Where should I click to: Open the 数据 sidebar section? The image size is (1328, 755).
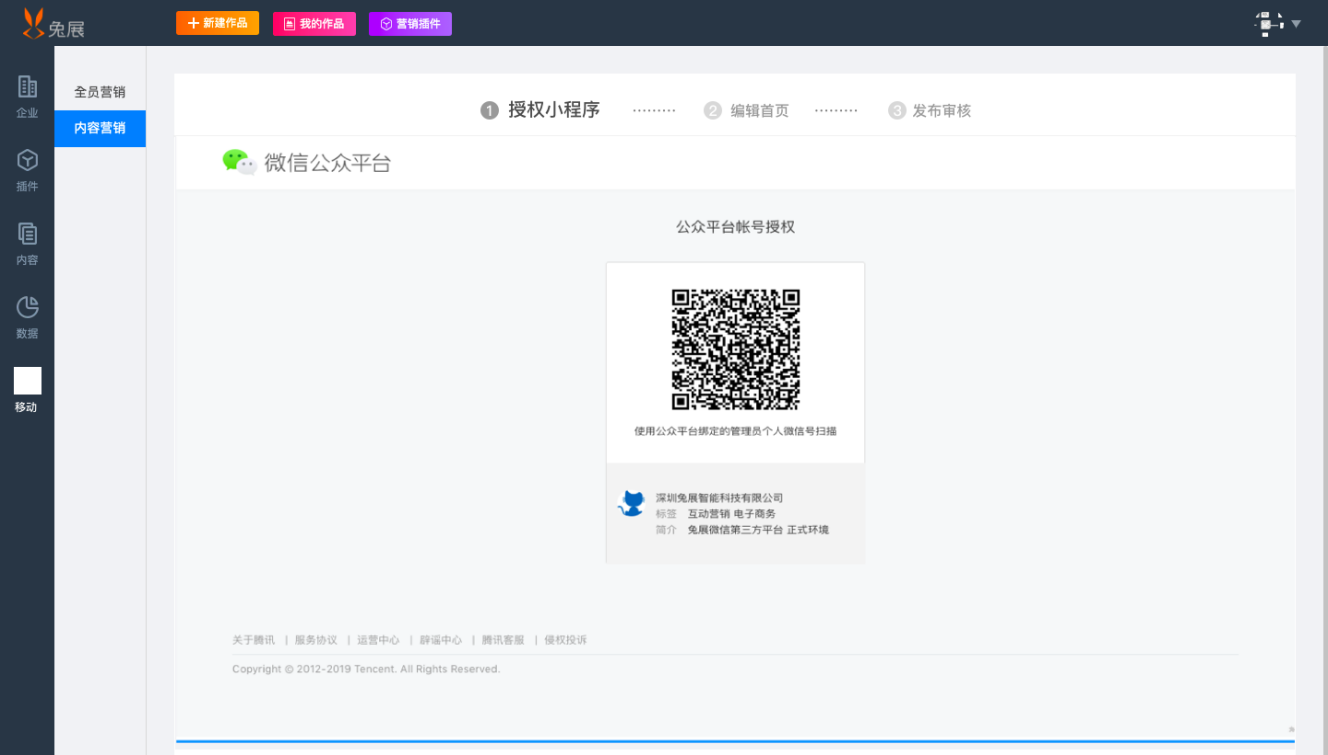(x=27, y=318)
